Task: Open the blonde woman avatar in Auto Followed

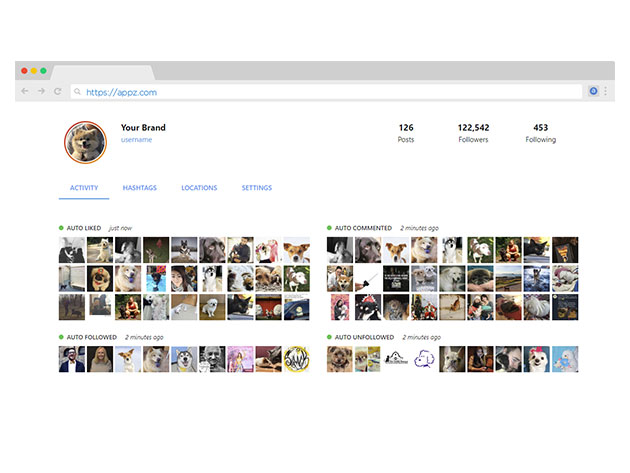Action: (100, 359)
